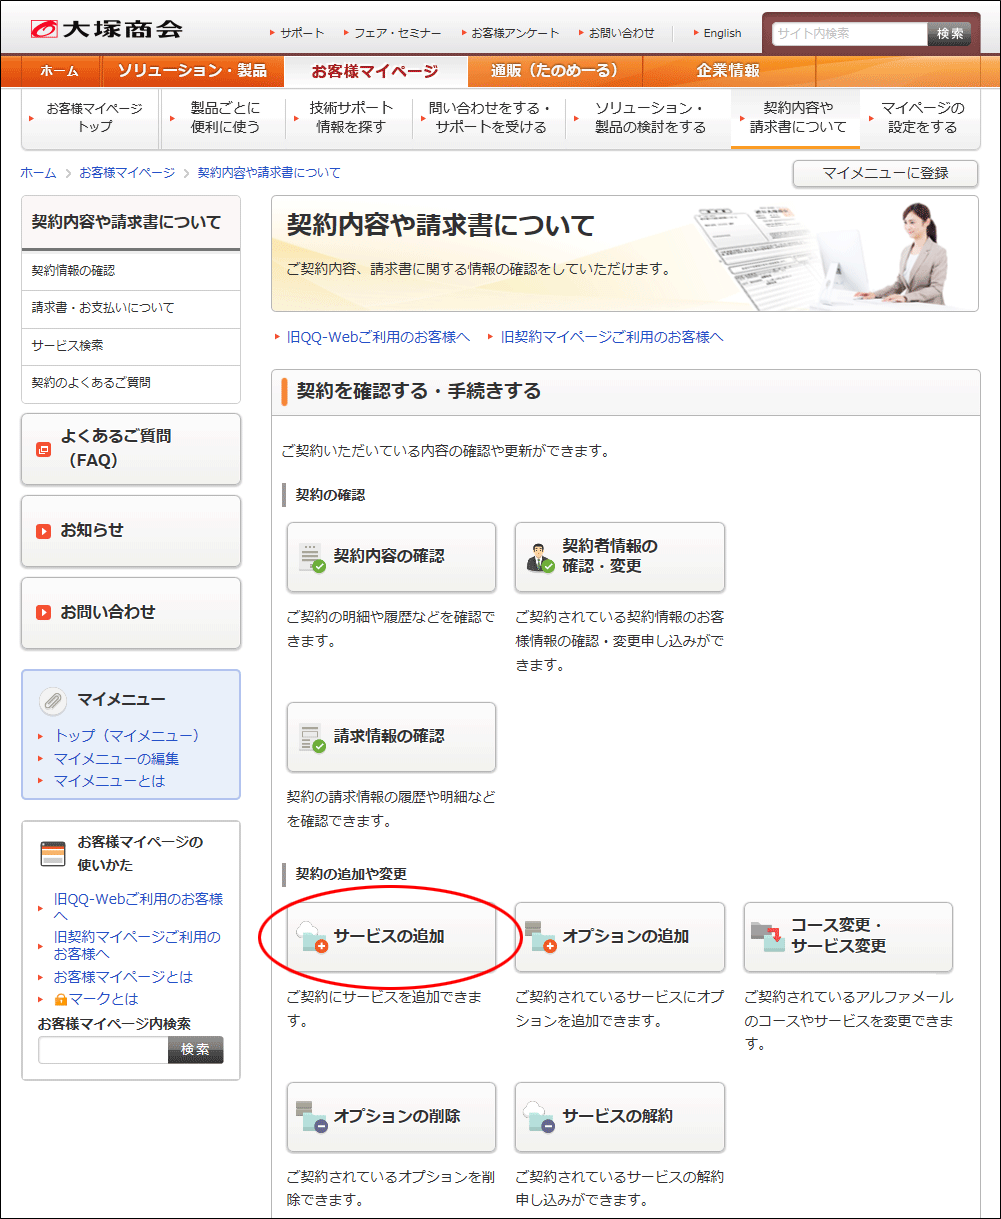Image resolution: width=1001 pixels, height=1219 pixels.
Task: Click the 請求情報の確認 icon
Action: 313,738
